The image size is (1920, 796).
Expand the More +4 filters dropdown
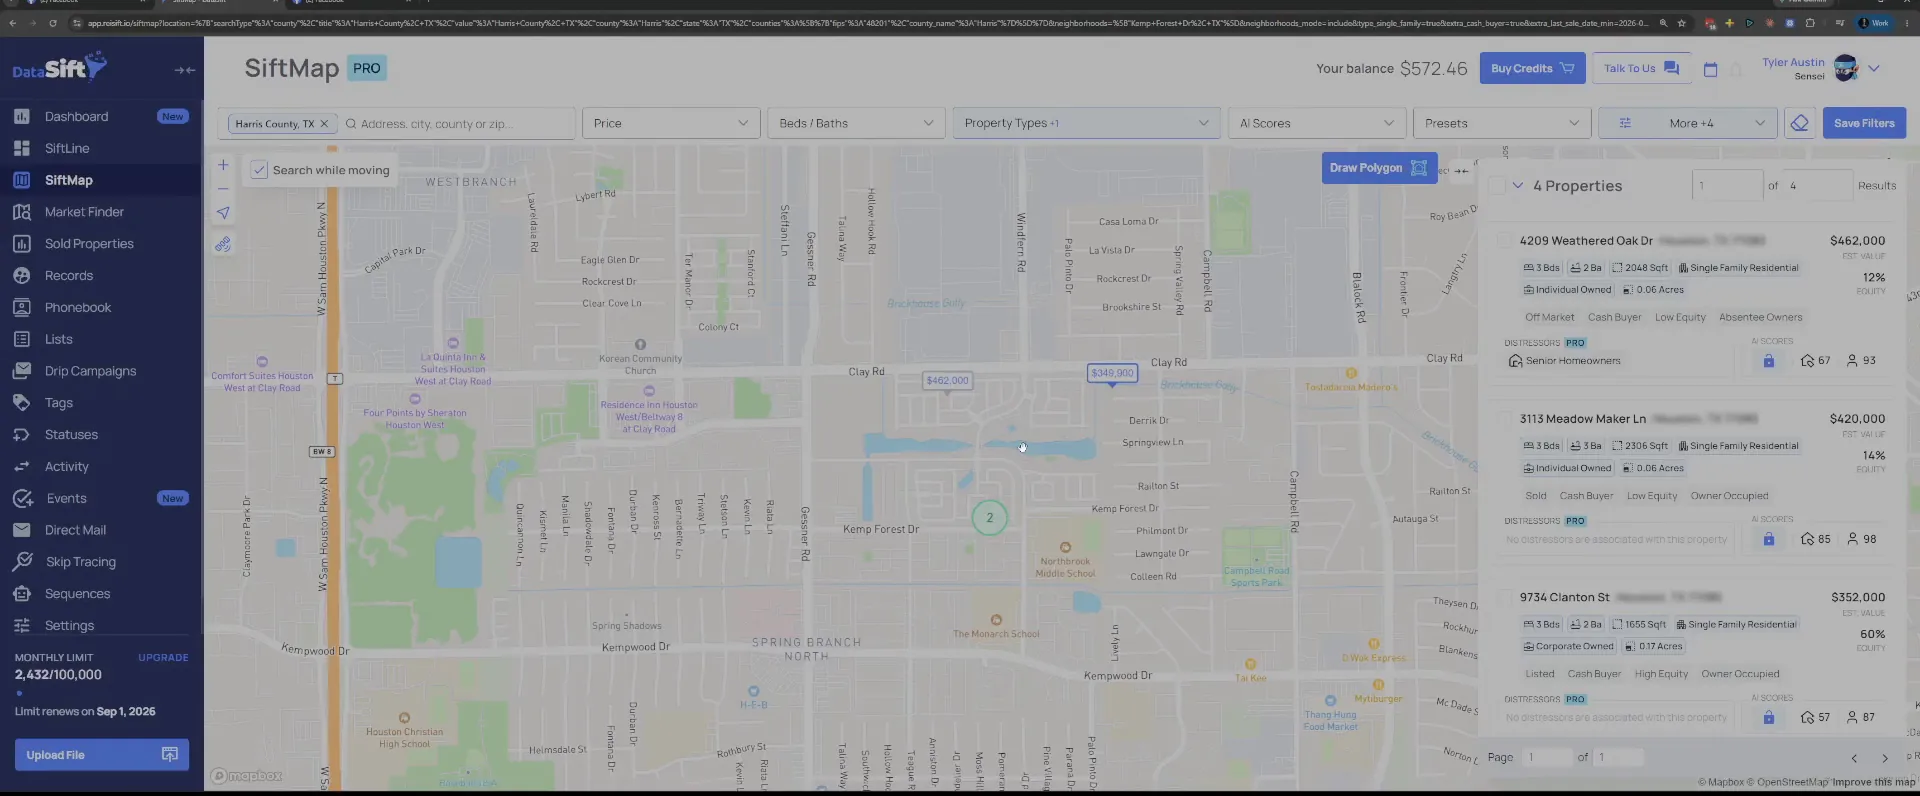click(1688, 123)
